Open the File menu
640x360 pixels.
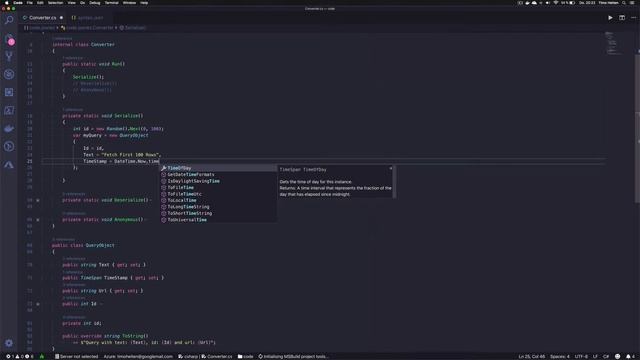click(x=29, y=3)
